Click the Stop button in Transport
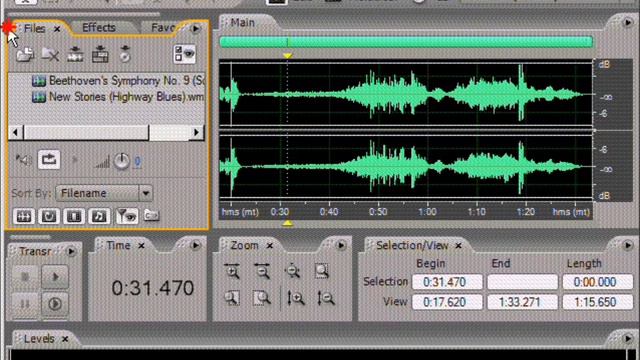This screenshot has width=640, height=360. point(24,277)
